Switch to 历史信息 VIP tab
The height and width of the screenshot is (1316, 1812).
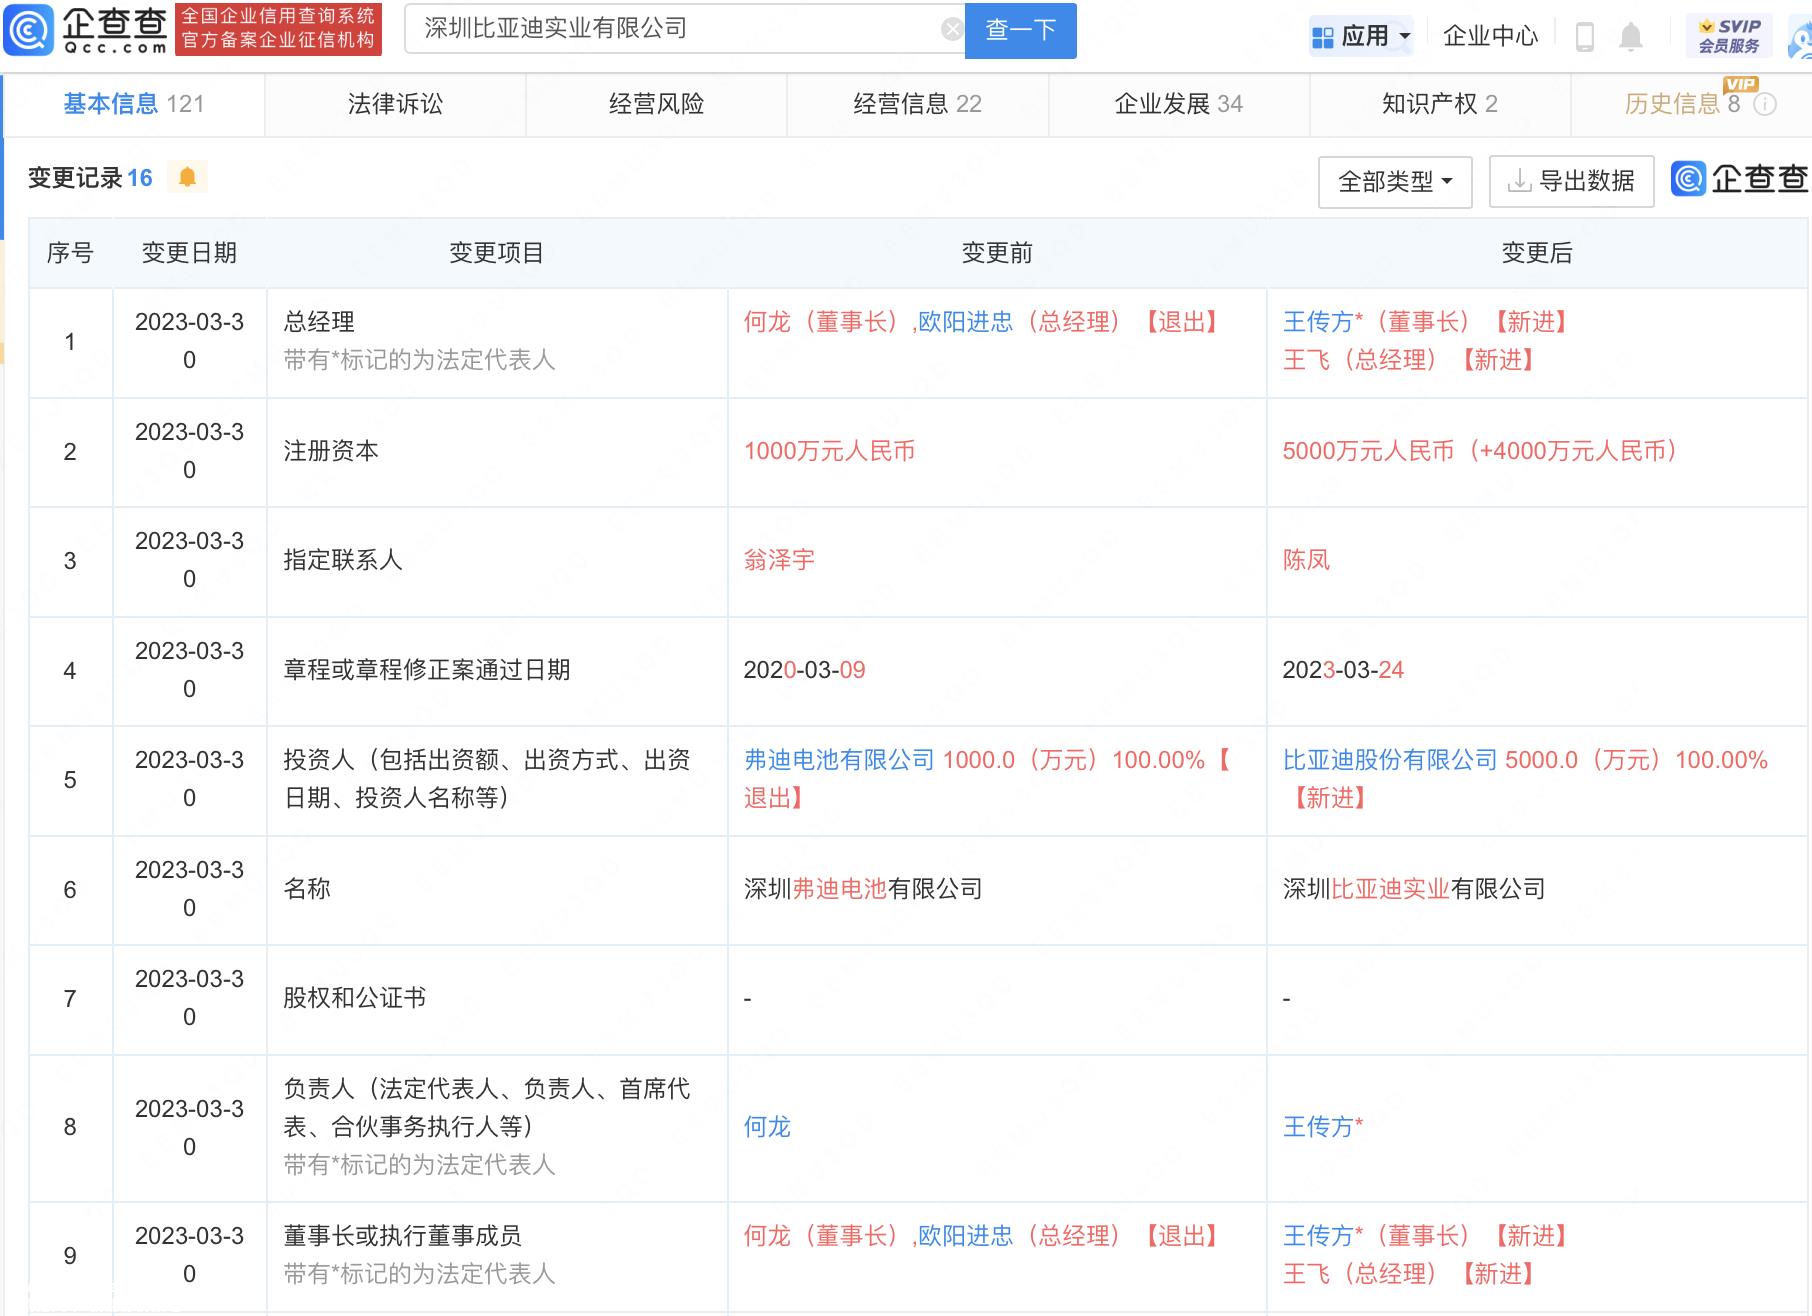click(1691, 104)
